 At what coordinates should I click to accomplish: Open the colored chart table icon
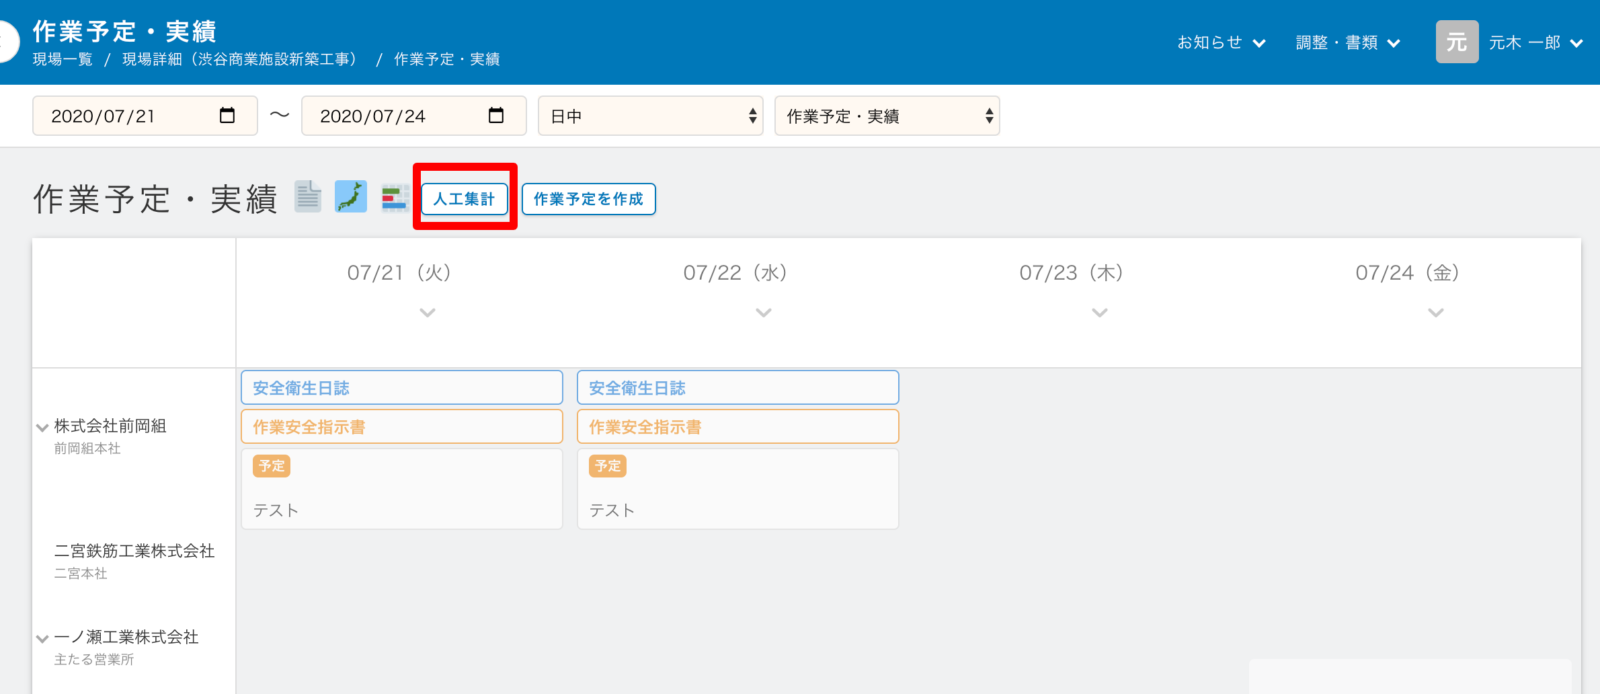[394, 197]
